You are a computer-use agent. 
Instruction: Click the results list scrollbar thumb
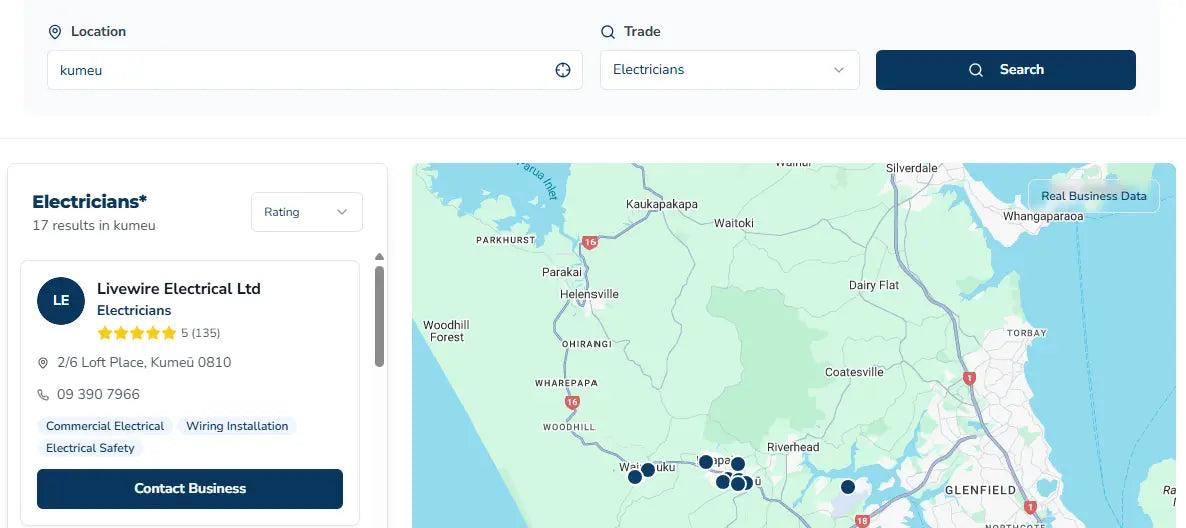[x=379, y=315]
